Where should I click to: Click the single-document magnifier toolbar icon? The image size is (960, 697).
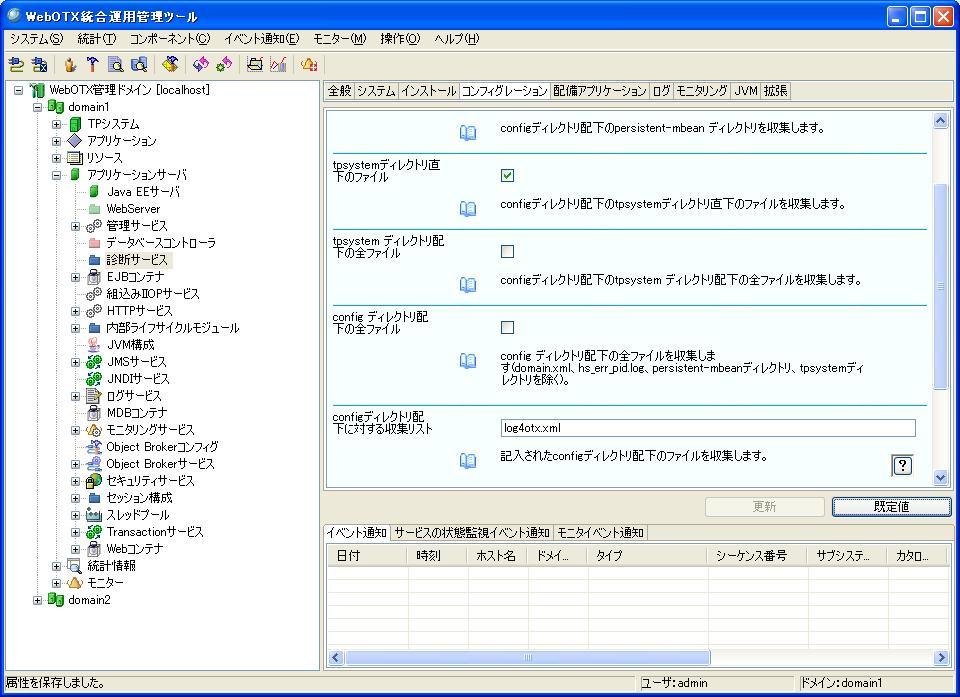pos(116,65)
